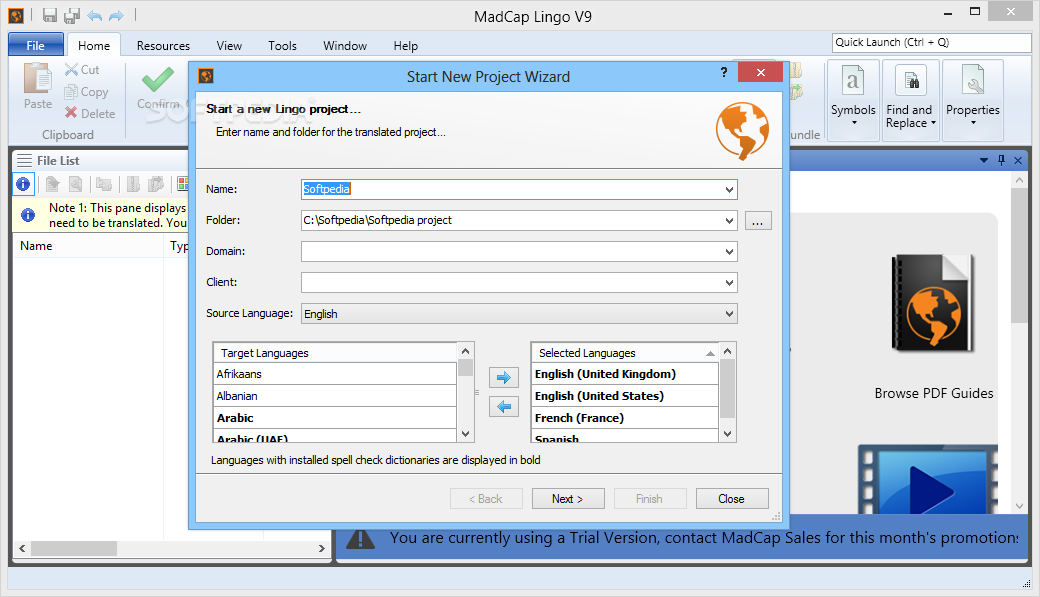The width and height of the screenshot is (1040, 597).
Task: Click the Name column header in File List
Action: tap(88, 246)
